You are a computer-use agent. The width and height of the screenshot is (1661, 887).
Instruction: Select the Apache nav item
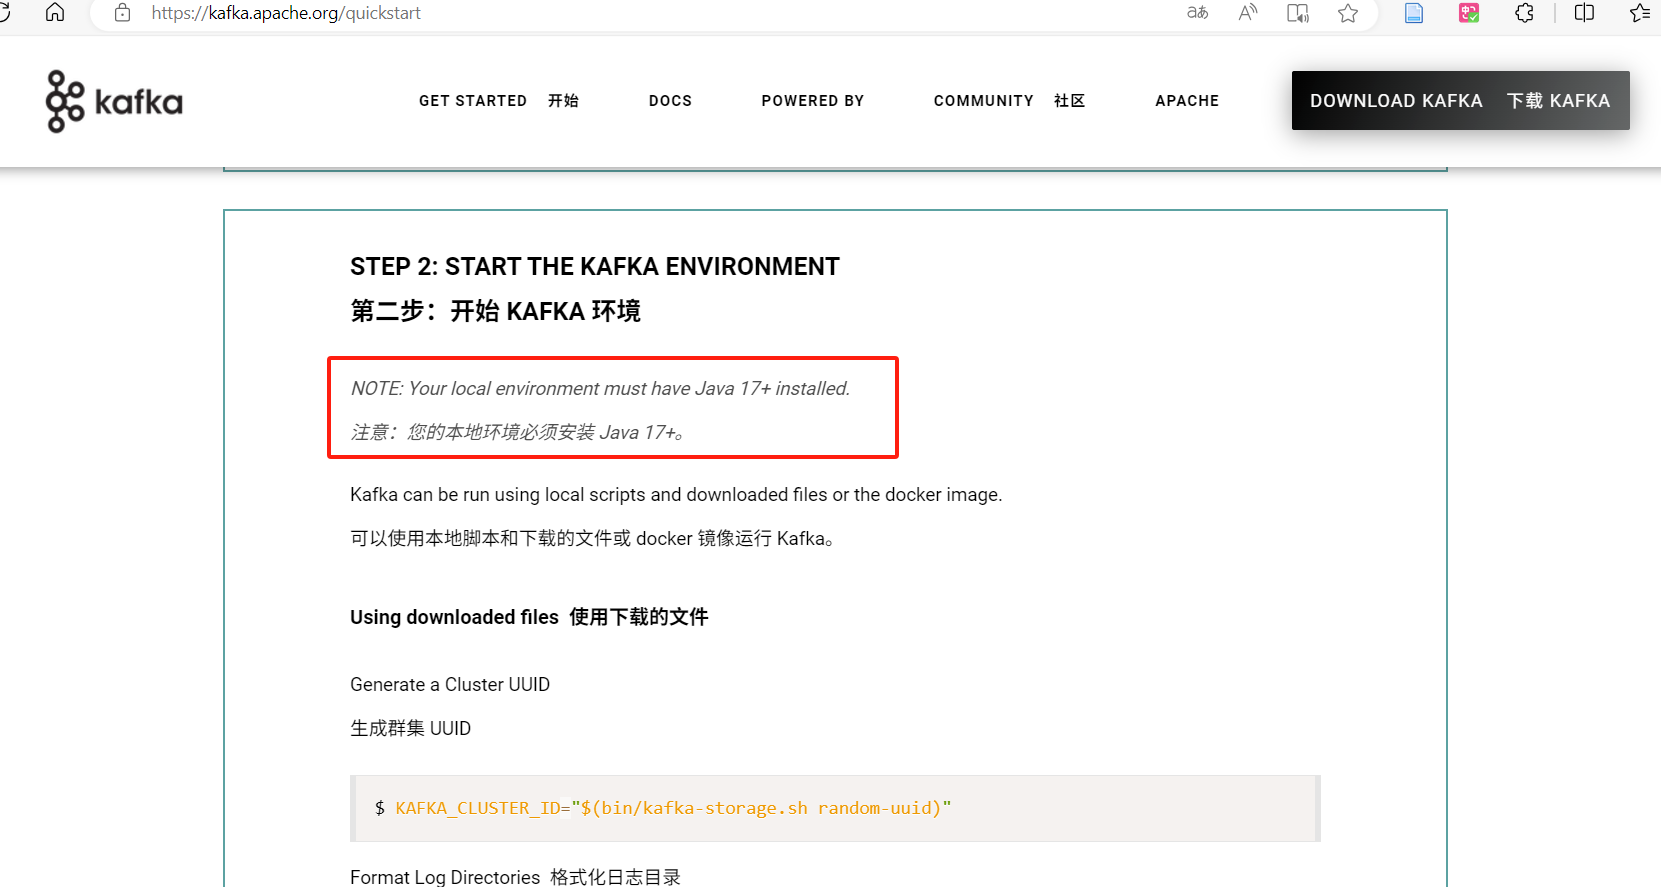tap(1187, 101)
